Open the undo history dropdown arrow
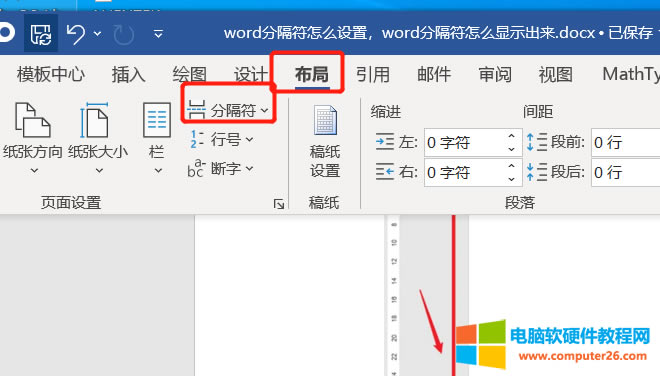660x376 pixels. [97, 34]
